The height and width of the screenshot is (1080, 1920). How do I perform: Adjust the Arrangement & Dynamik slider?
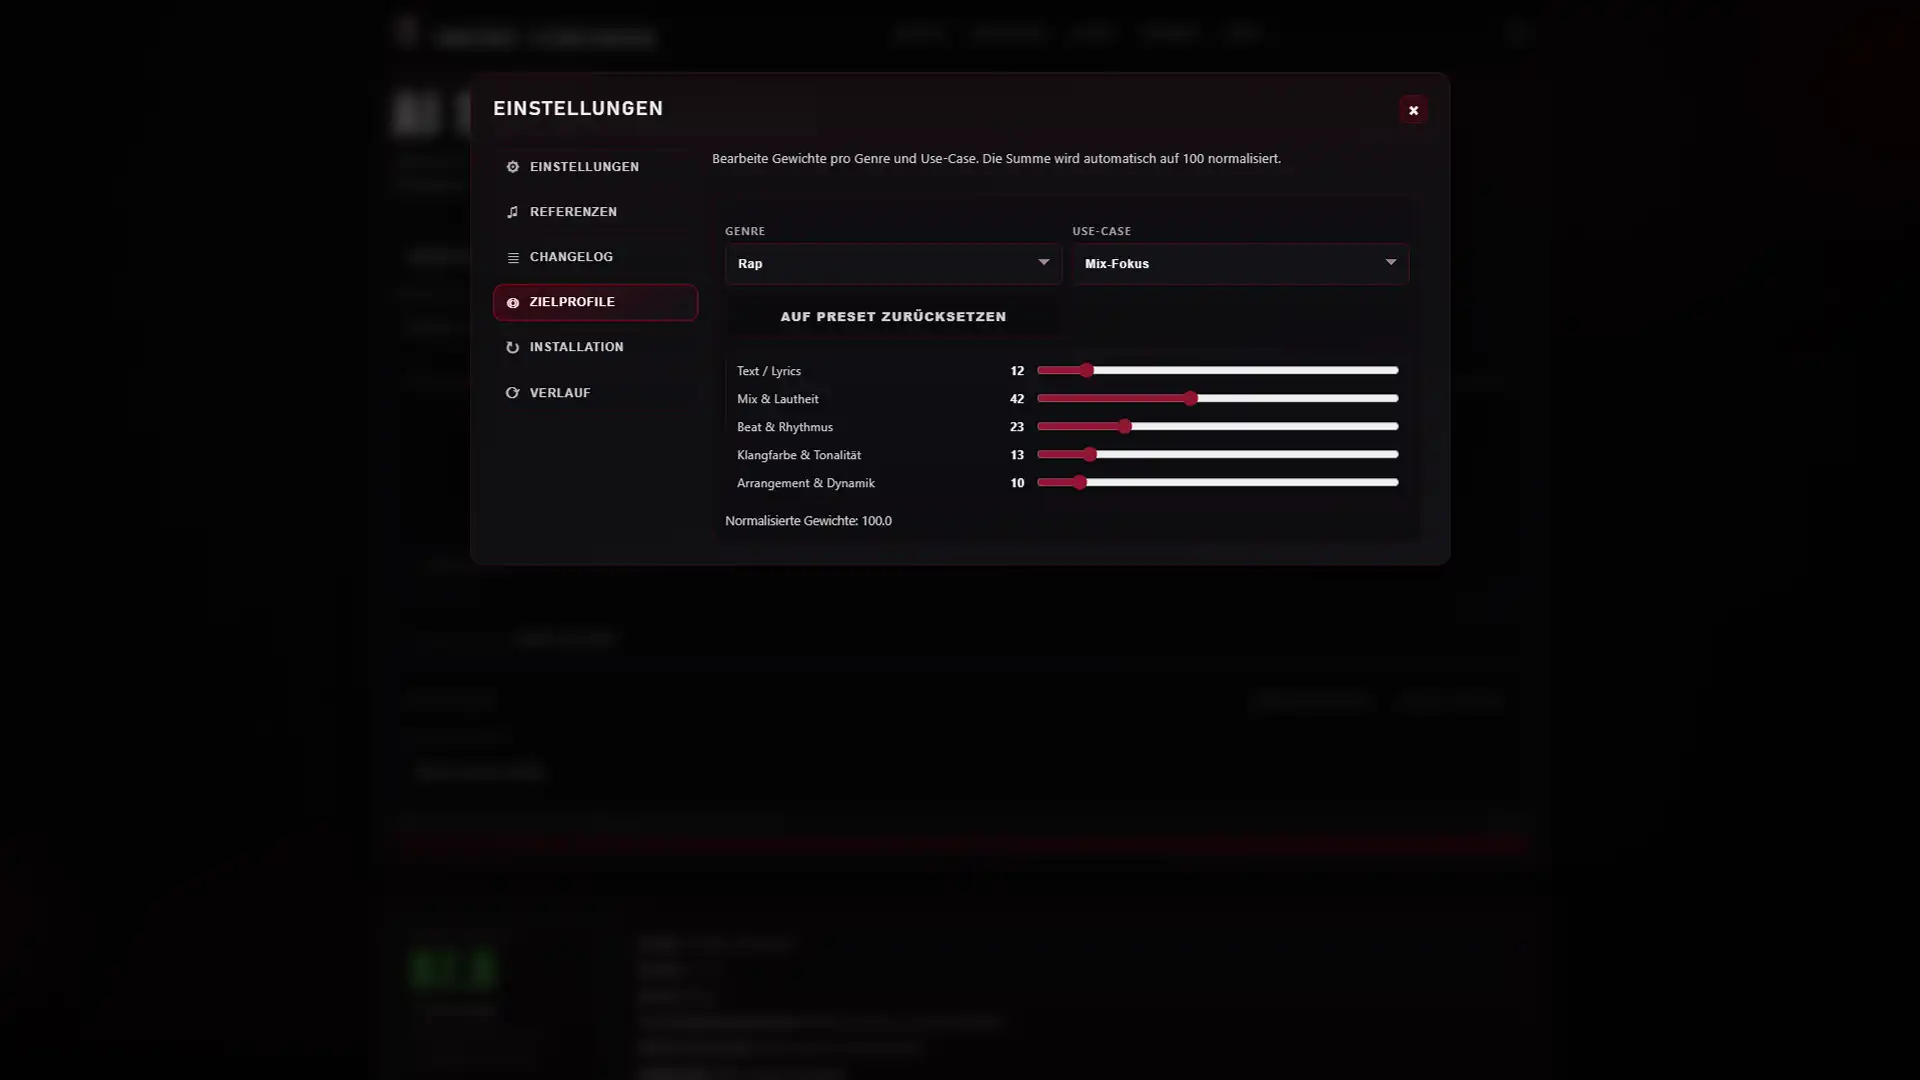point(1217,483)
